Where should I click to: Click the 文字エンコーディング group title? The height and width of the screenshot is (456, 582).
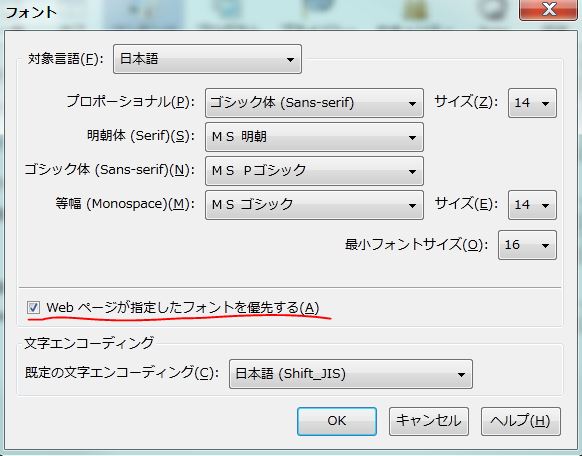pyautogui.click(x=89, y=343)
